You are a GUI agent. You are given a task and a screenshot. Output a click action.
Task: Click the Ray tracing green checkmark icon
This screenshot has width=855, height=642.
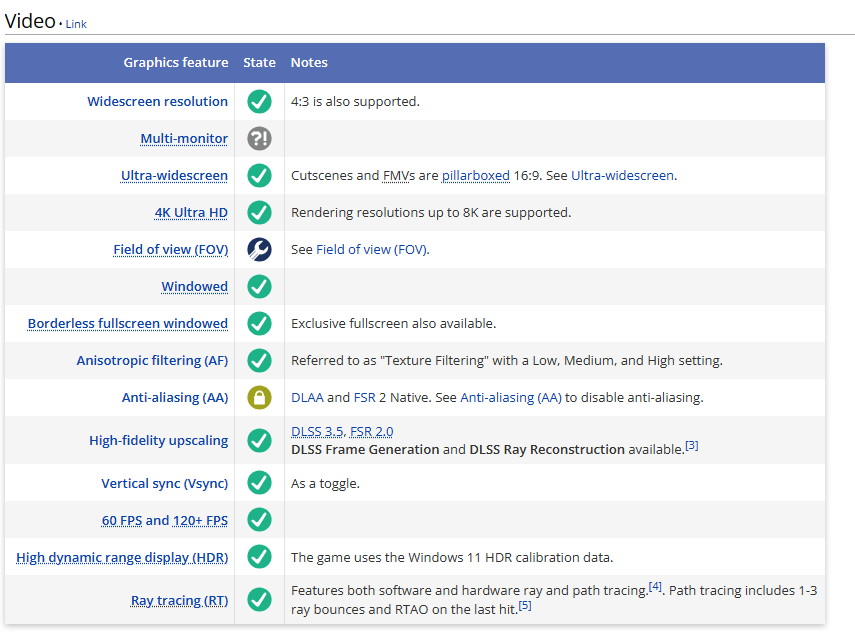pos(259,600)
